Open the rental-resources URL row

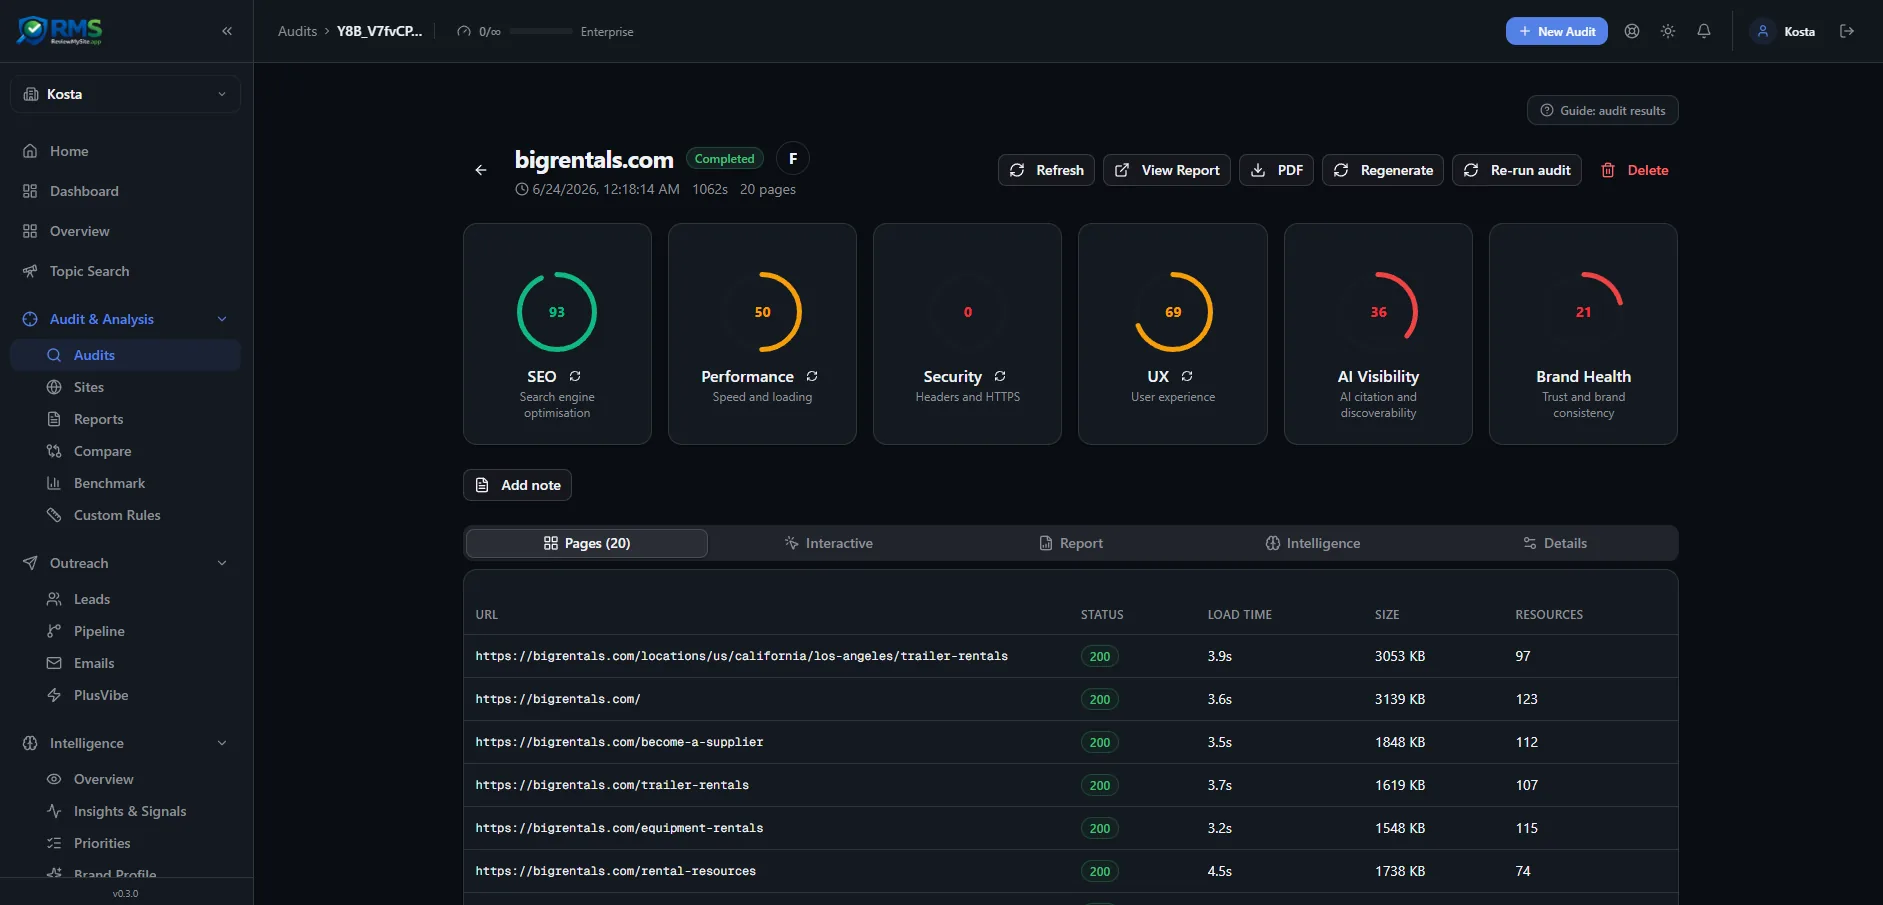(1070, 871)
